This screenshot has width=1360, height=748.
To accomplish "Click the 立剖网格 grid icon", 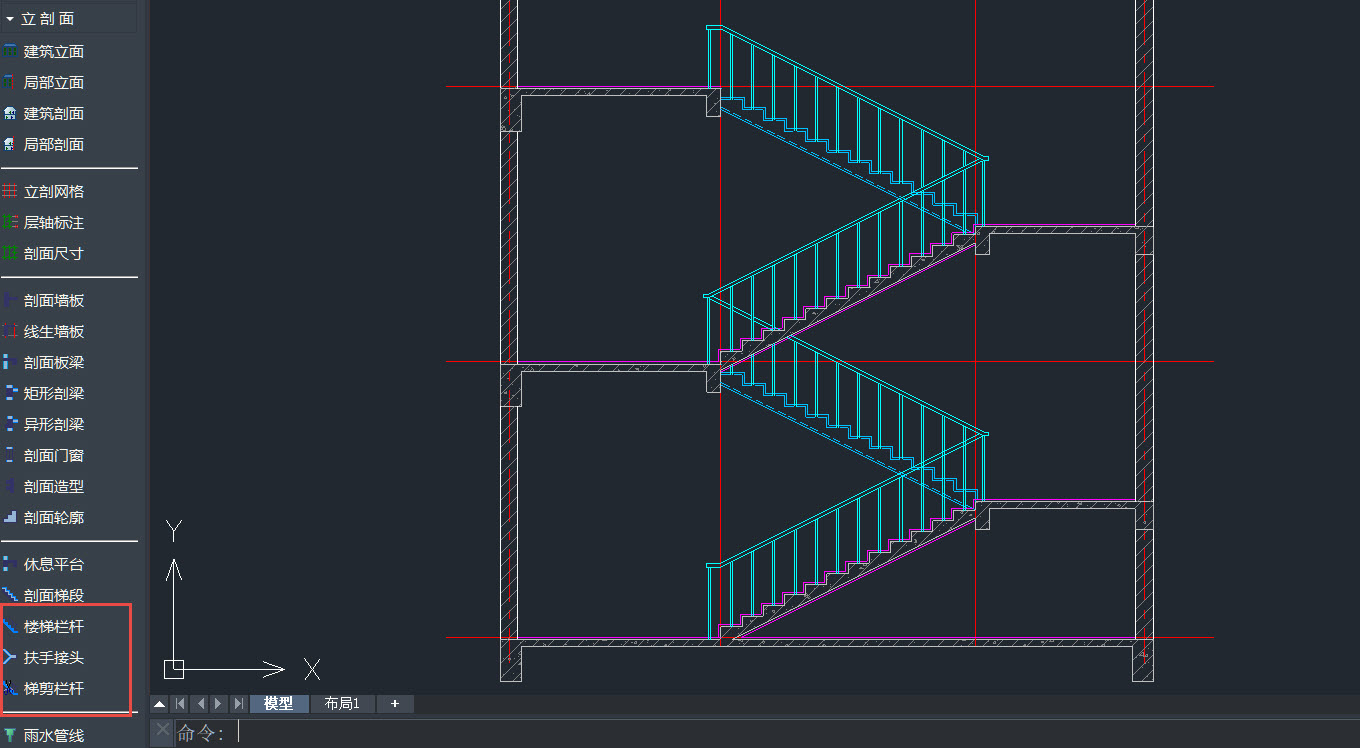I will tap(10, 191).
